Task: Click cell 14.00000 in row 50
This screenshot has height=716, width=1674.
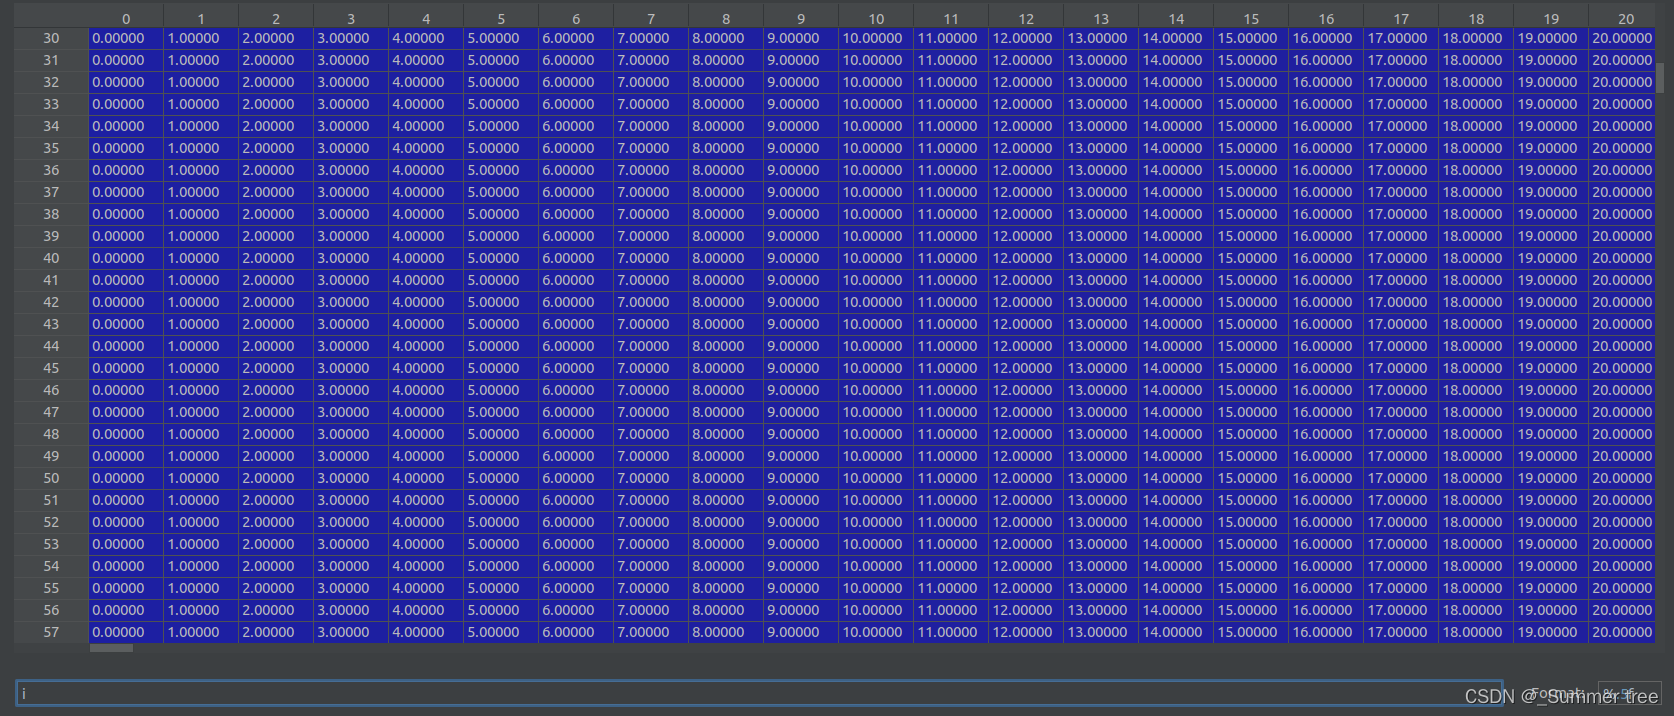Action: click(1176, 478)
